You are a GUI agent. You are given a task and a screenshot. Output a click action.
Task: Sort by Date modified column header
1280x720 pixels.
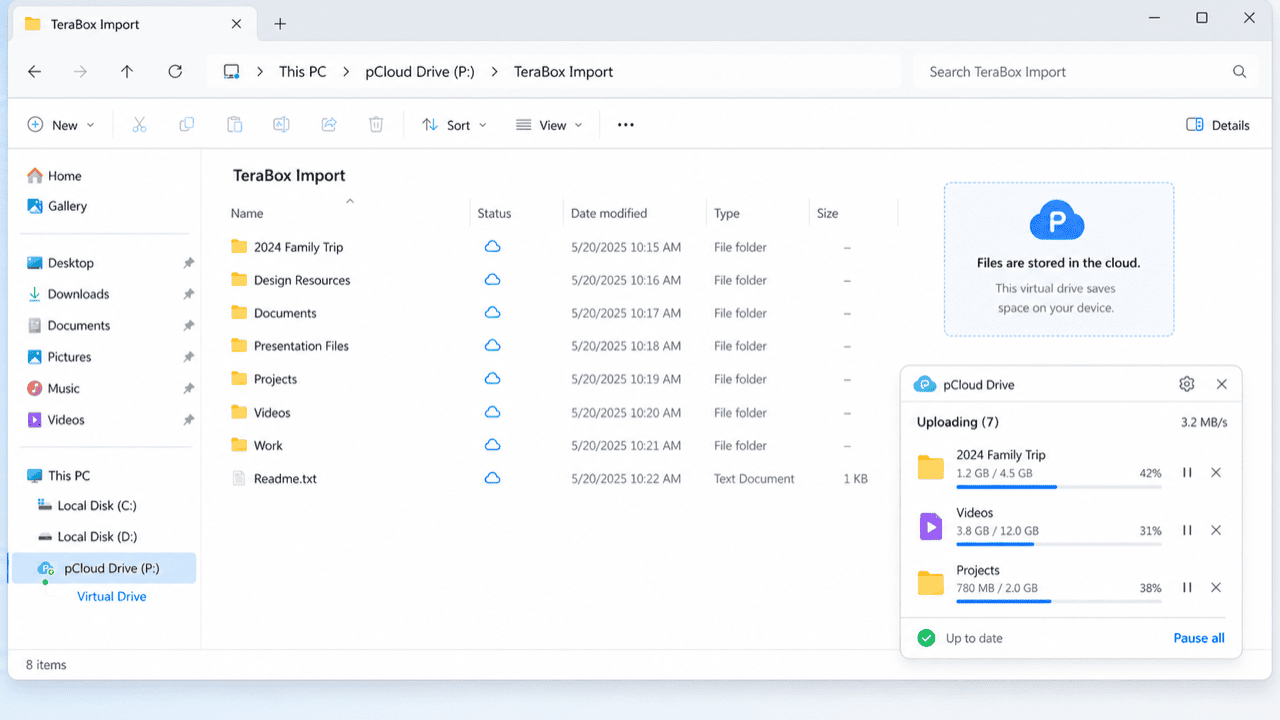click(x=609, y=213)
